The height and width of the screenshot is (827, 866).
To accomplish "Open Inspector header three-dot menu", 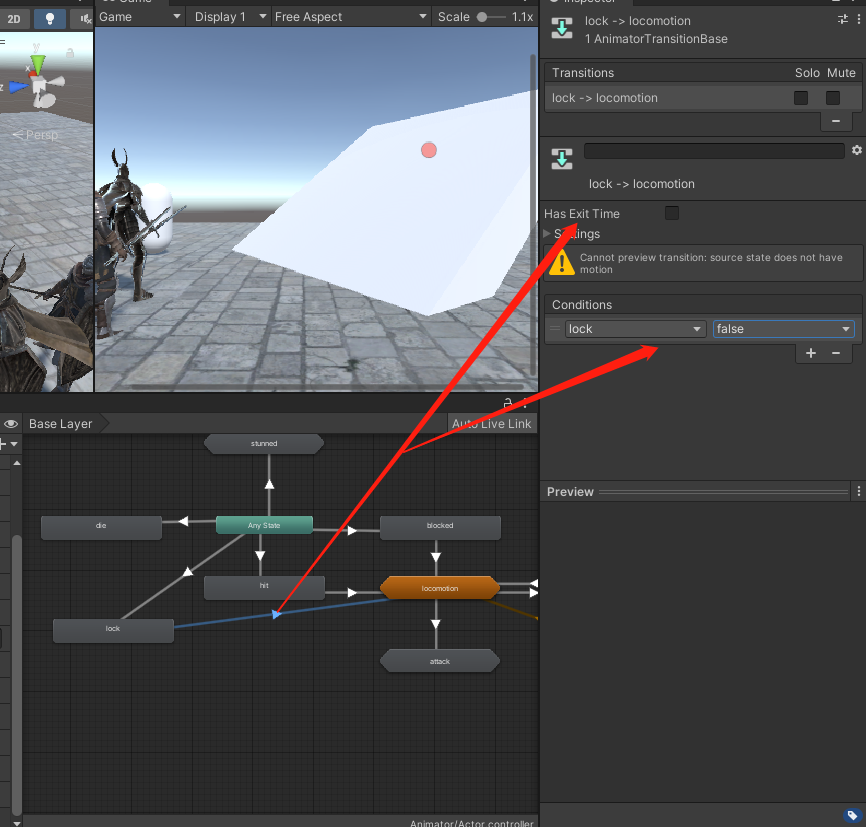I will [x=859, y=19].
